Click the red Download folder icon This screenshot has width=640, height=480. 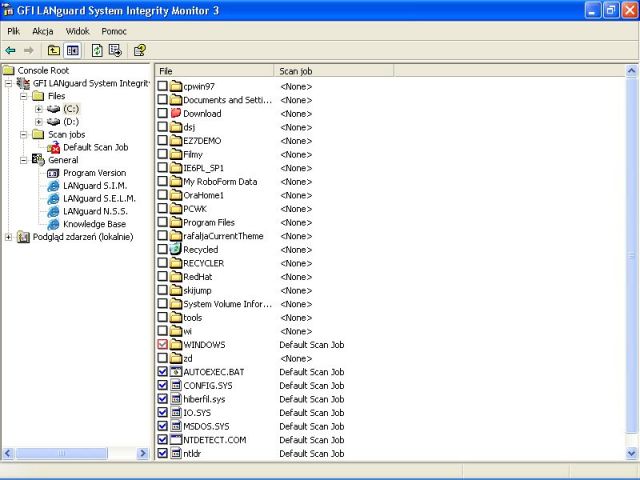click(176, 113)
